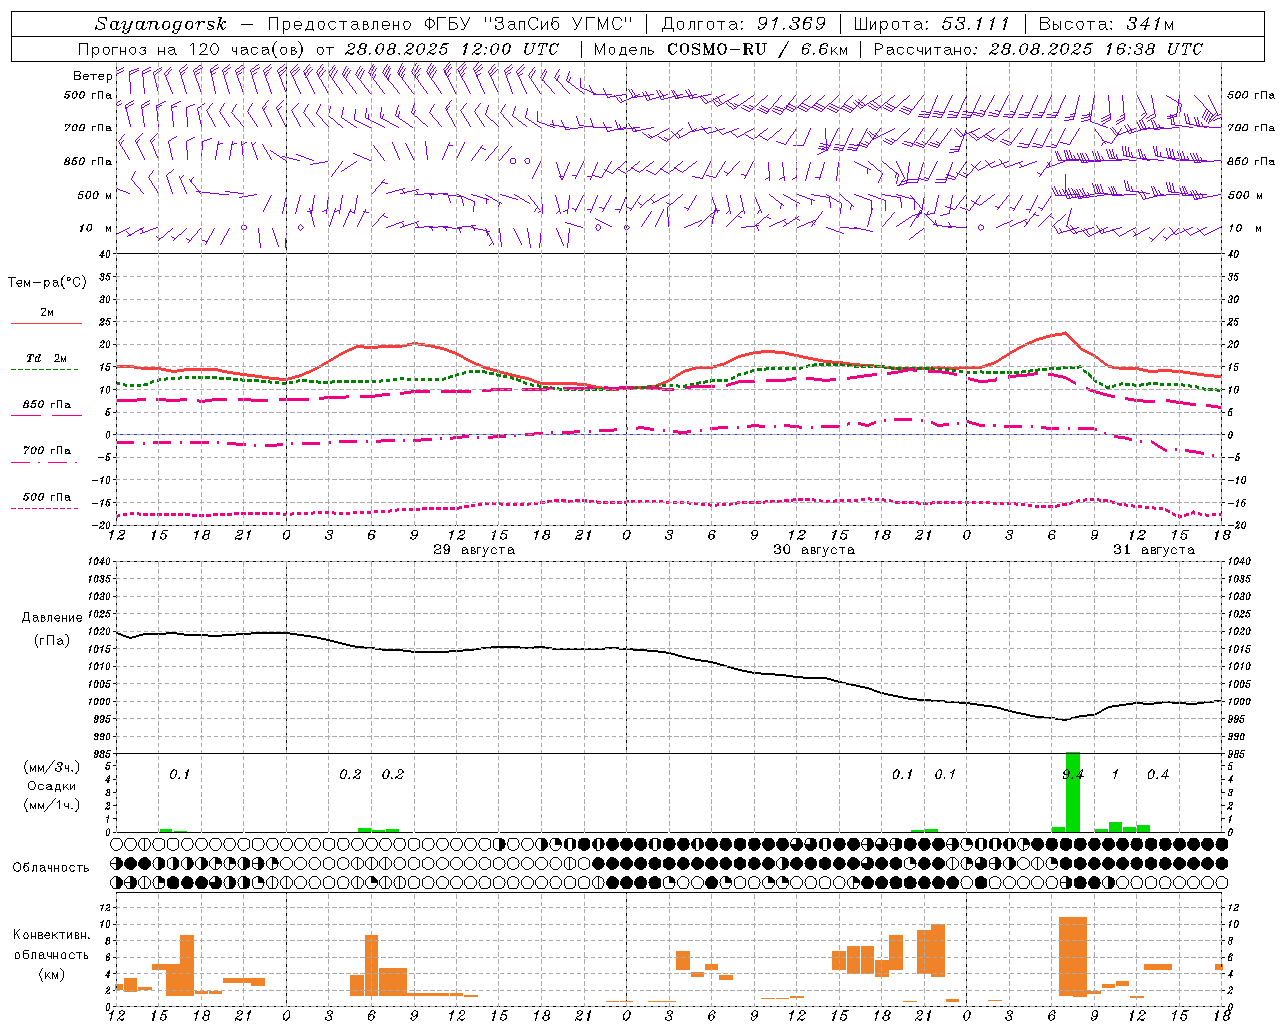The image size is (1280, 1024).
Task: Click the Широта: 53.111 value
Action: click(x=932, y=24)
